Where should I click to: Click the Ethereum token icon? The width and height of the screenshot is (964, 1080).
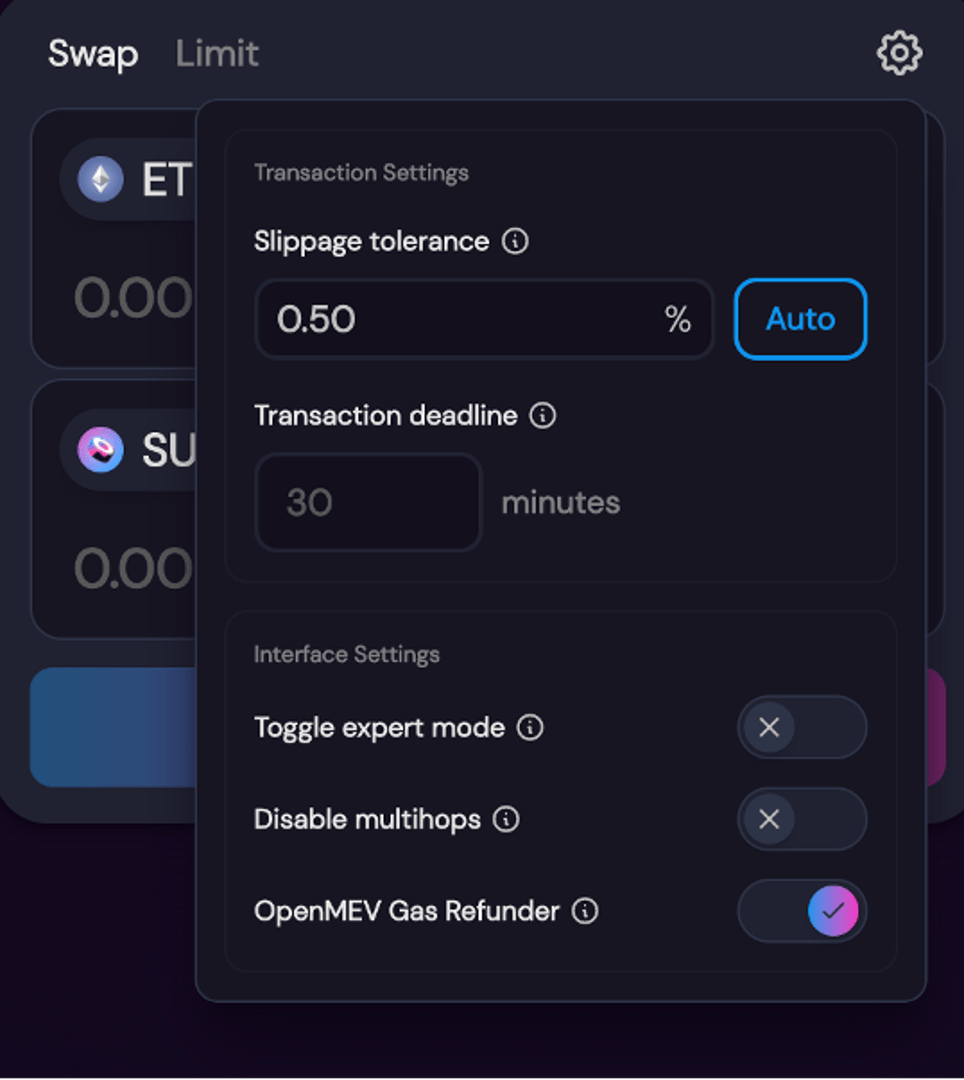click(101, 180)
